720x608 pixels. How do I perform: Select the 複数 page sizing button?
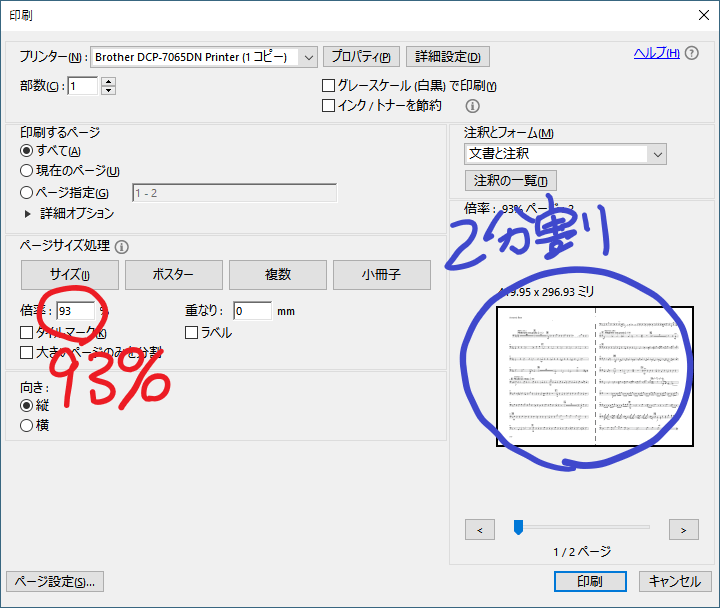click(278, 275)
